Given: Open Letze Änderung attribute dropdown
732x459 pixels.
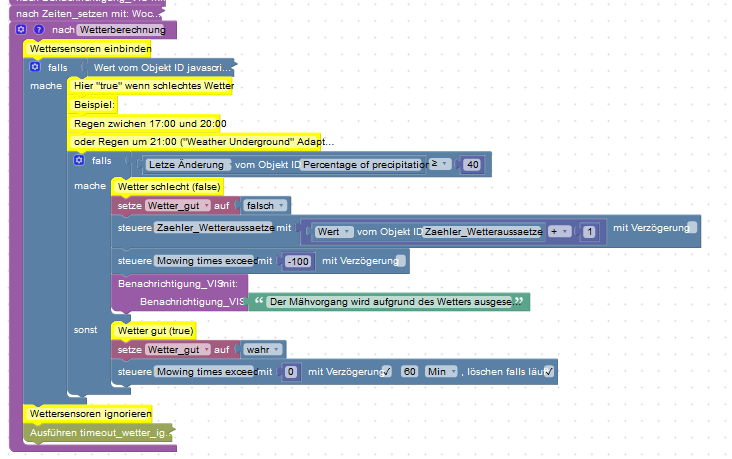Looking at the screenshot, I should click(x=188, y=165).
